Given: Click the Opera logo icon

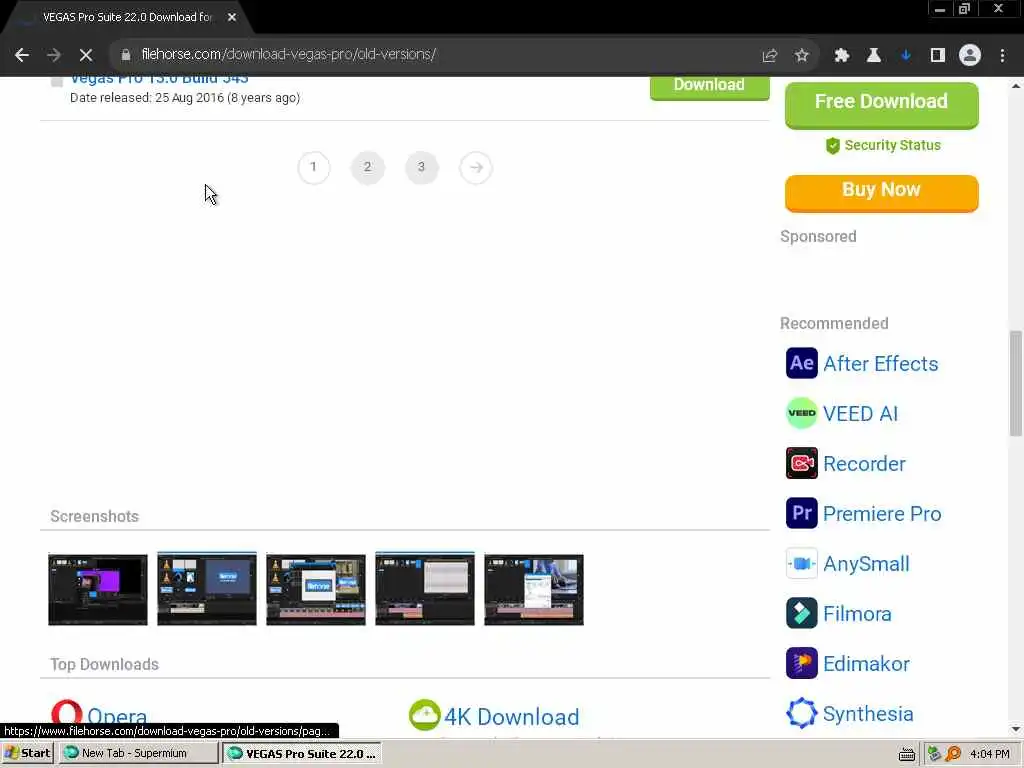Looking at the screenshot, I should (x=67, y=716).
